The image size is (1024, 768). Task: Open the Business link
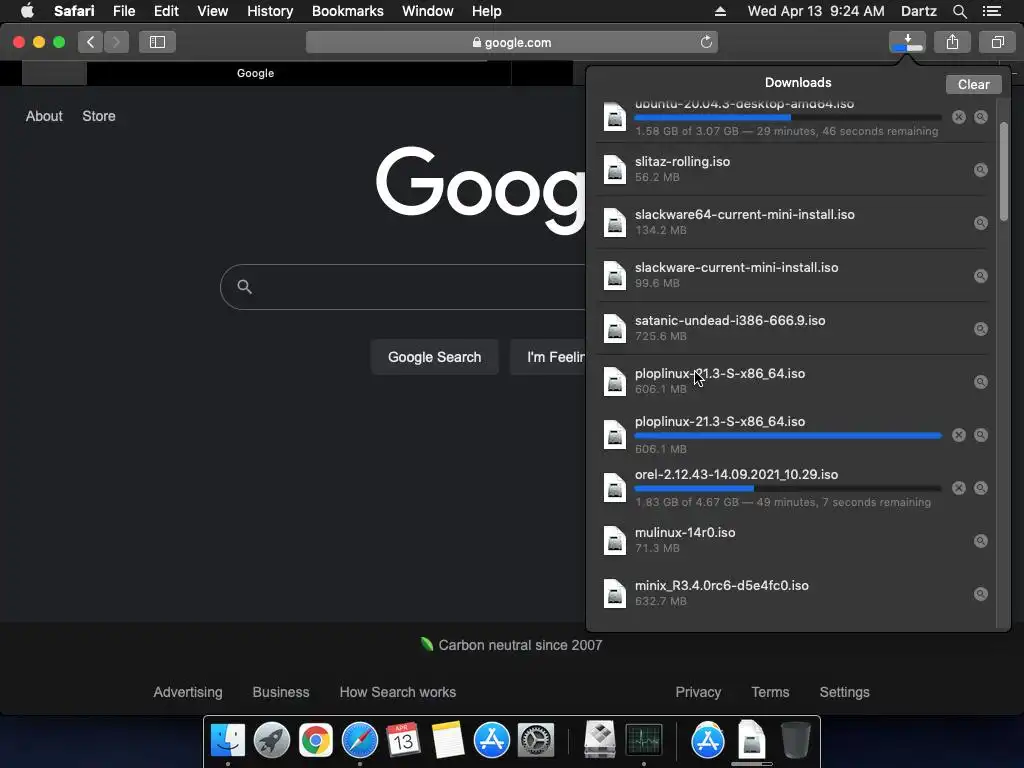coord(281,692)
